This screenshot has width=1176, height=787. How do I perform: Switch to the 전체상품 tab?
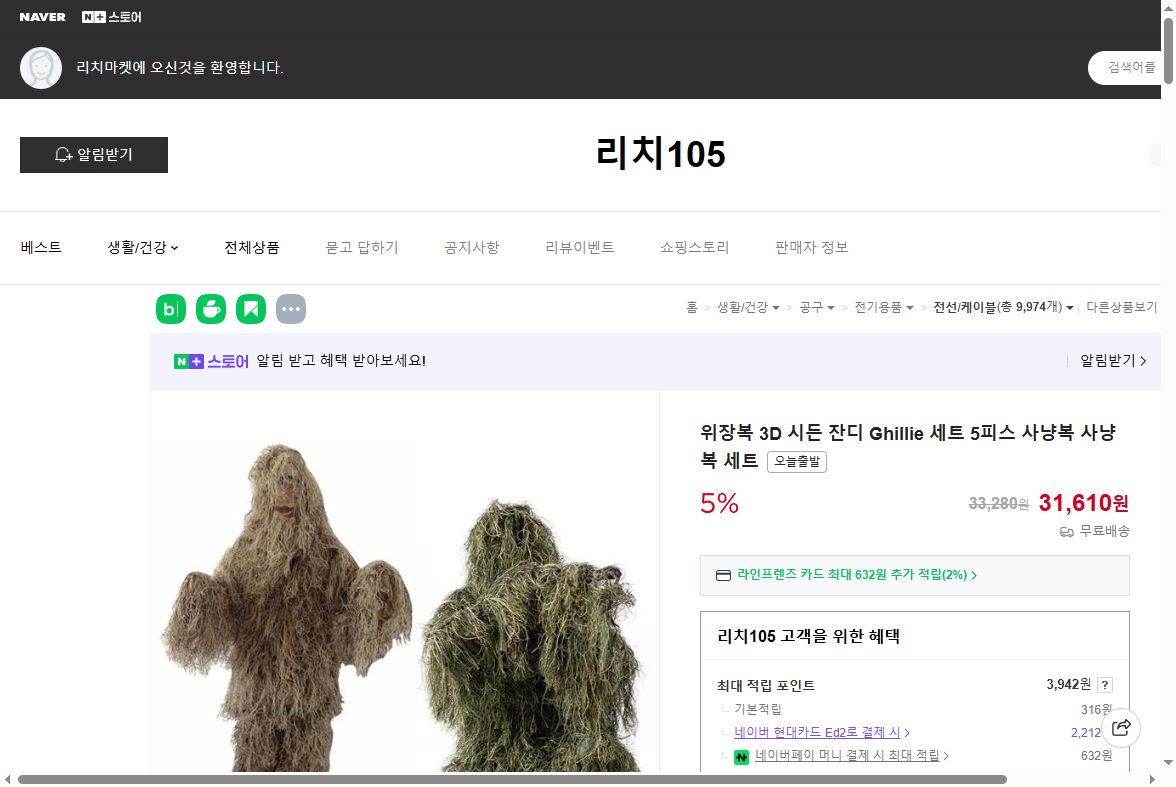click(x=252, y=247)
